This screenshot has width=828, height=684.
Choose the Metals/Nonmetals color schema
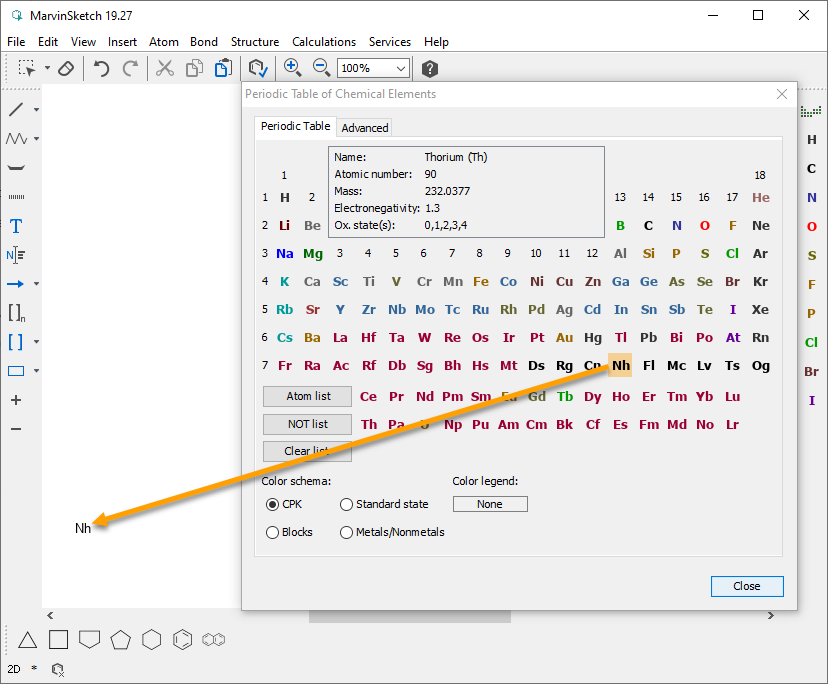point(346,532)
